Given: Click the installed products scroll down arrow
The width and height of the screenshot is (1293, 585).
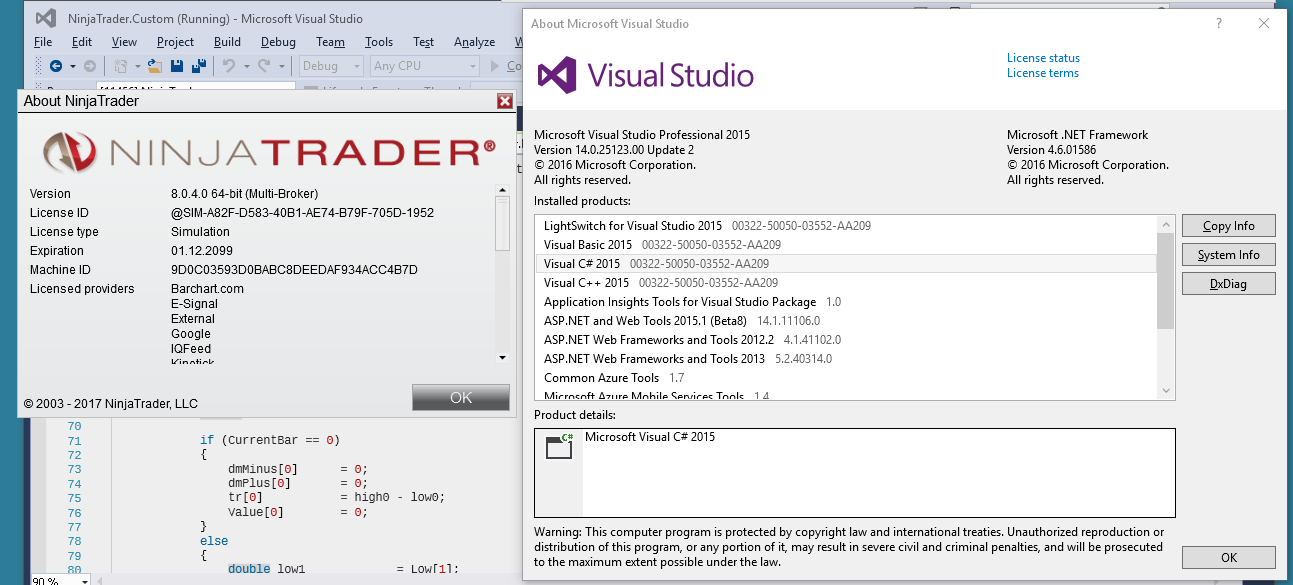Looking at the screenshot, I should click(x=1166, y=391).
